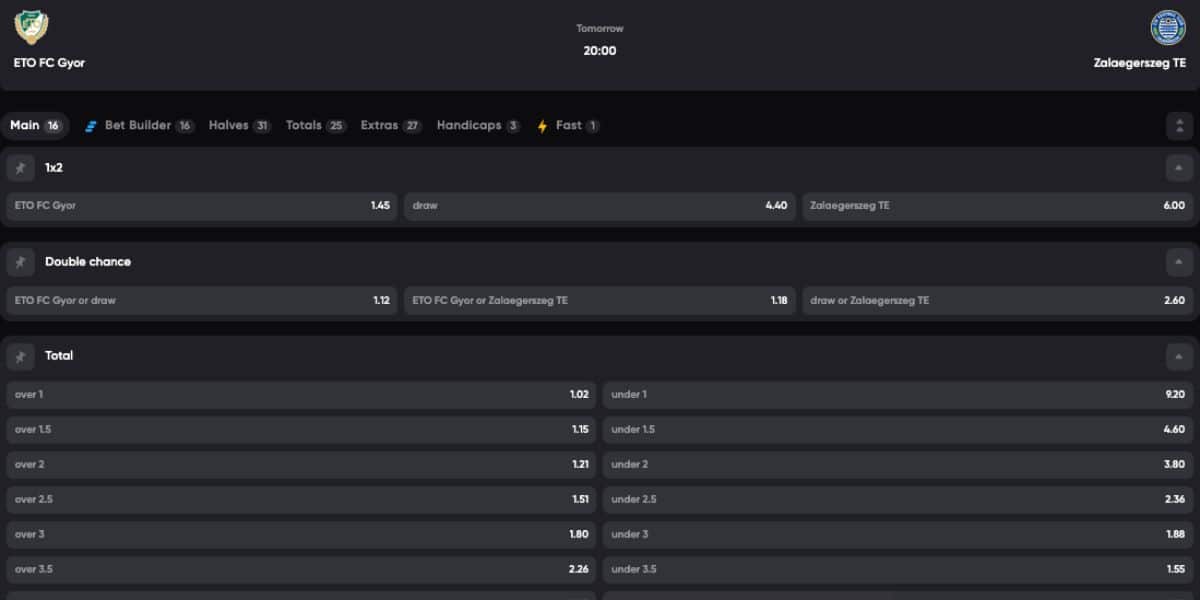
Task: Choose over 2.5 at 1.51
Action: point(301,499)
